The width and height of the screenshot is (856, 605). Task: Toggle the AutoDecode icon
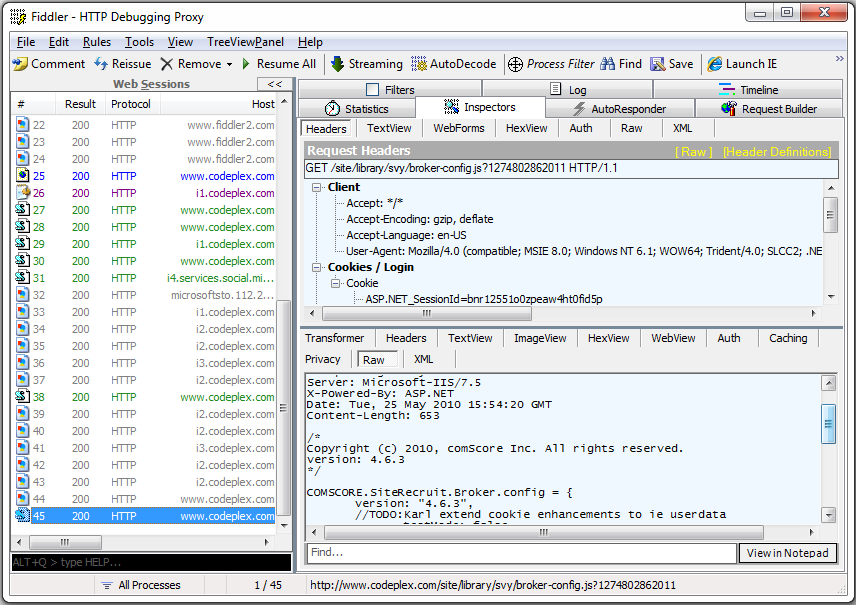(419, 64)
